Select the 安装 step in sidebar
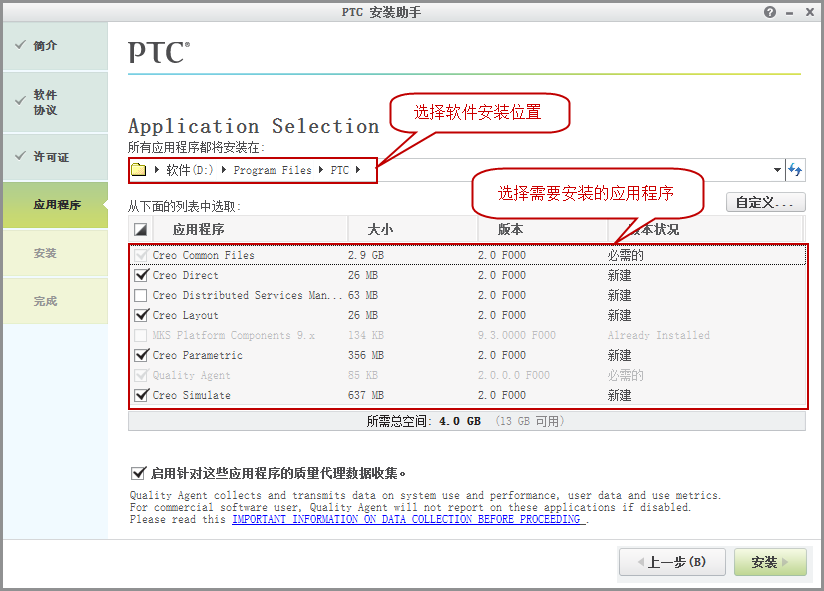The height and width of the screenshot is (591, 824). click(55, 253)
